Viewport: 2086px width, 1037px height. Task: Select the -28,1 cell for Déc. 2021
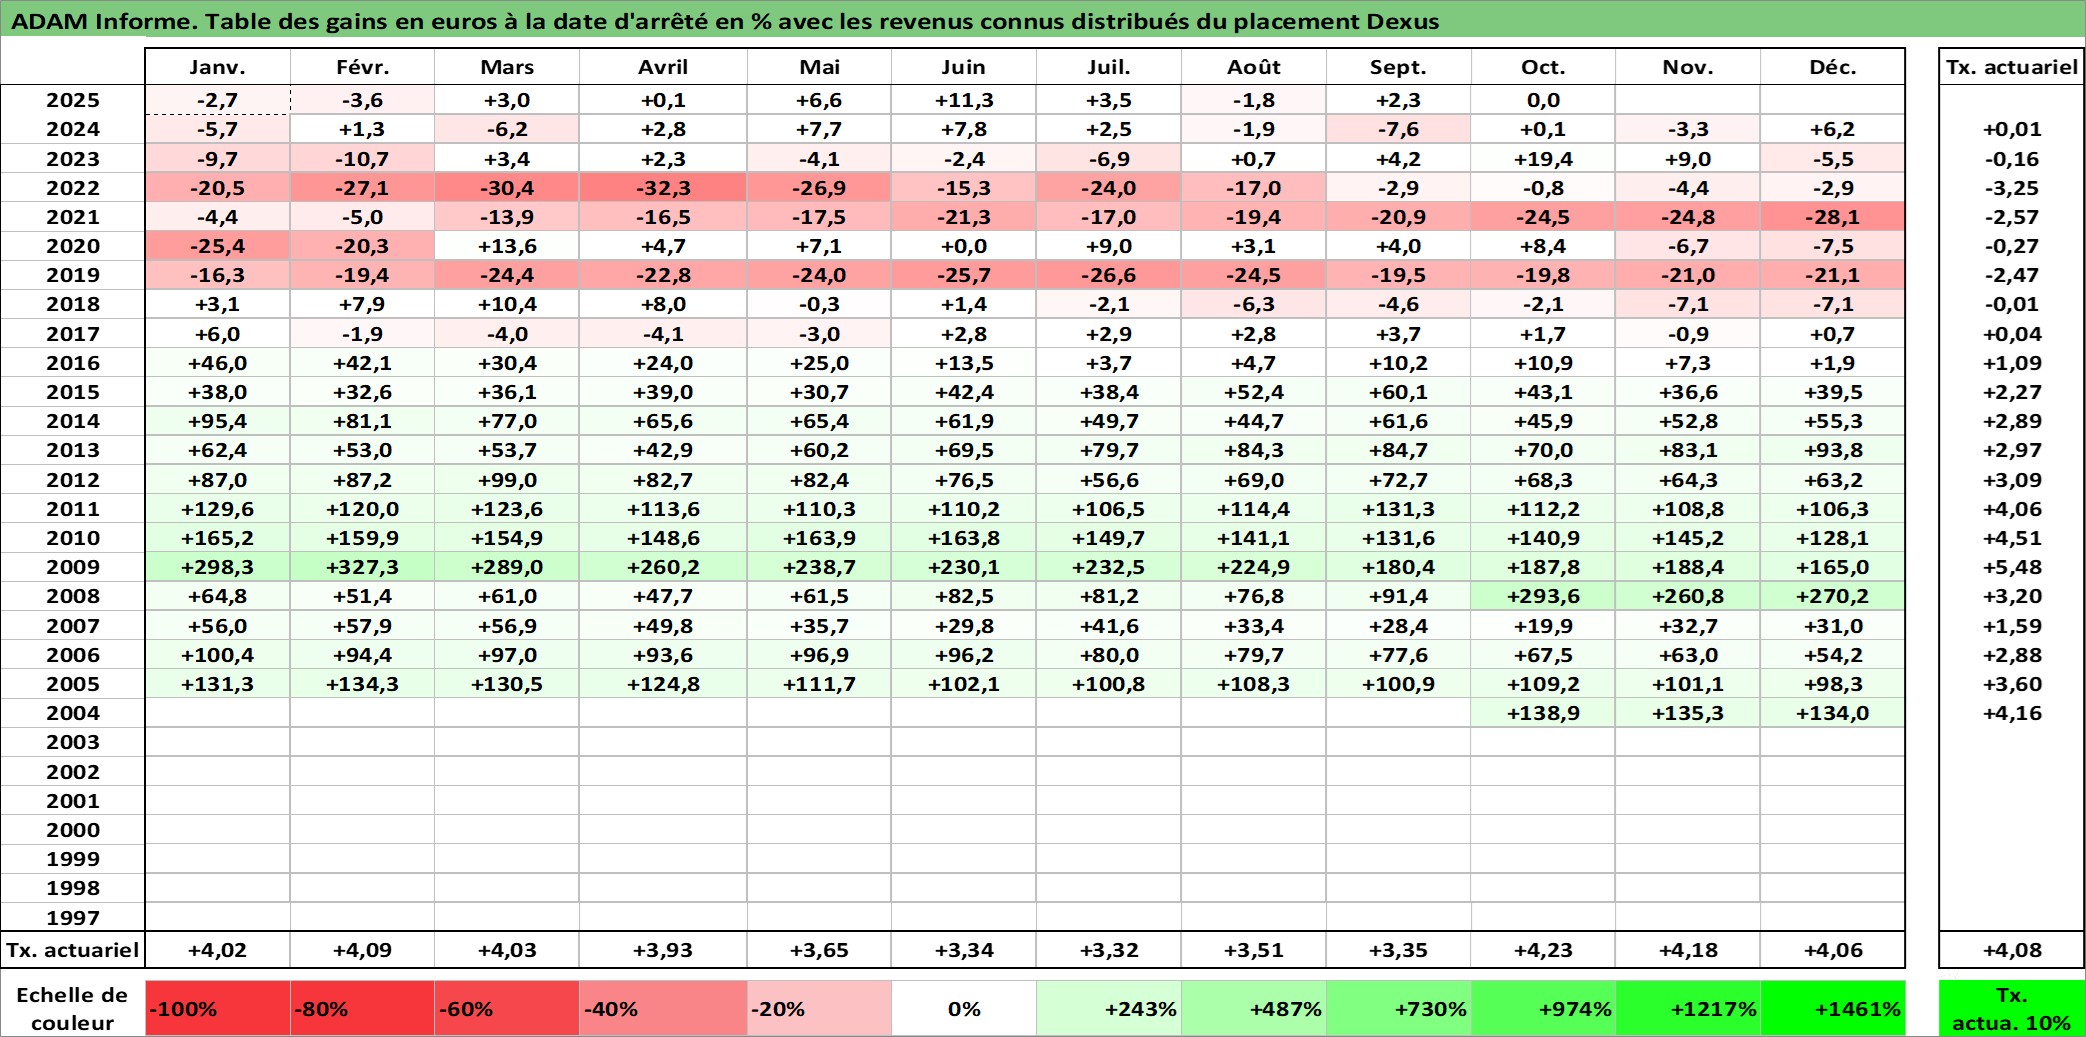[1833, 217]
